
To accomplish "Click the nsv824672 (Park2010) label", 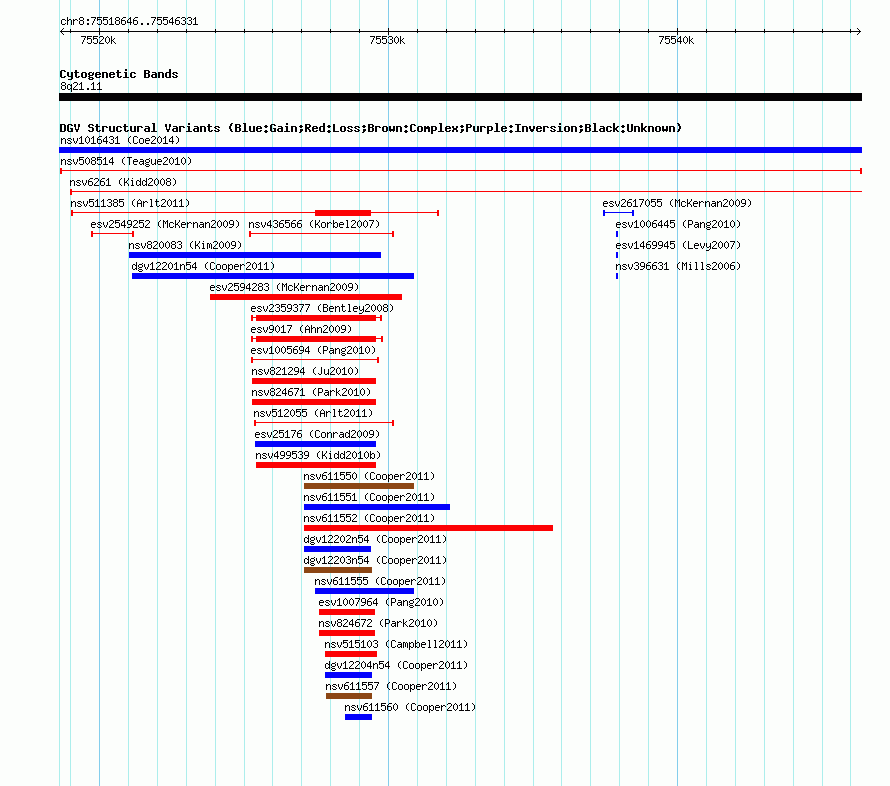I will [378, 623].
